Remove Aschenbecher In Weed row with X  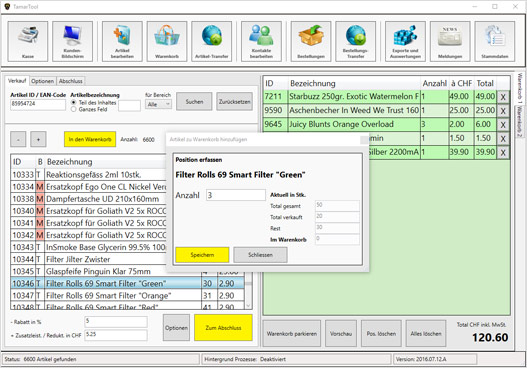tap(503, 111)
